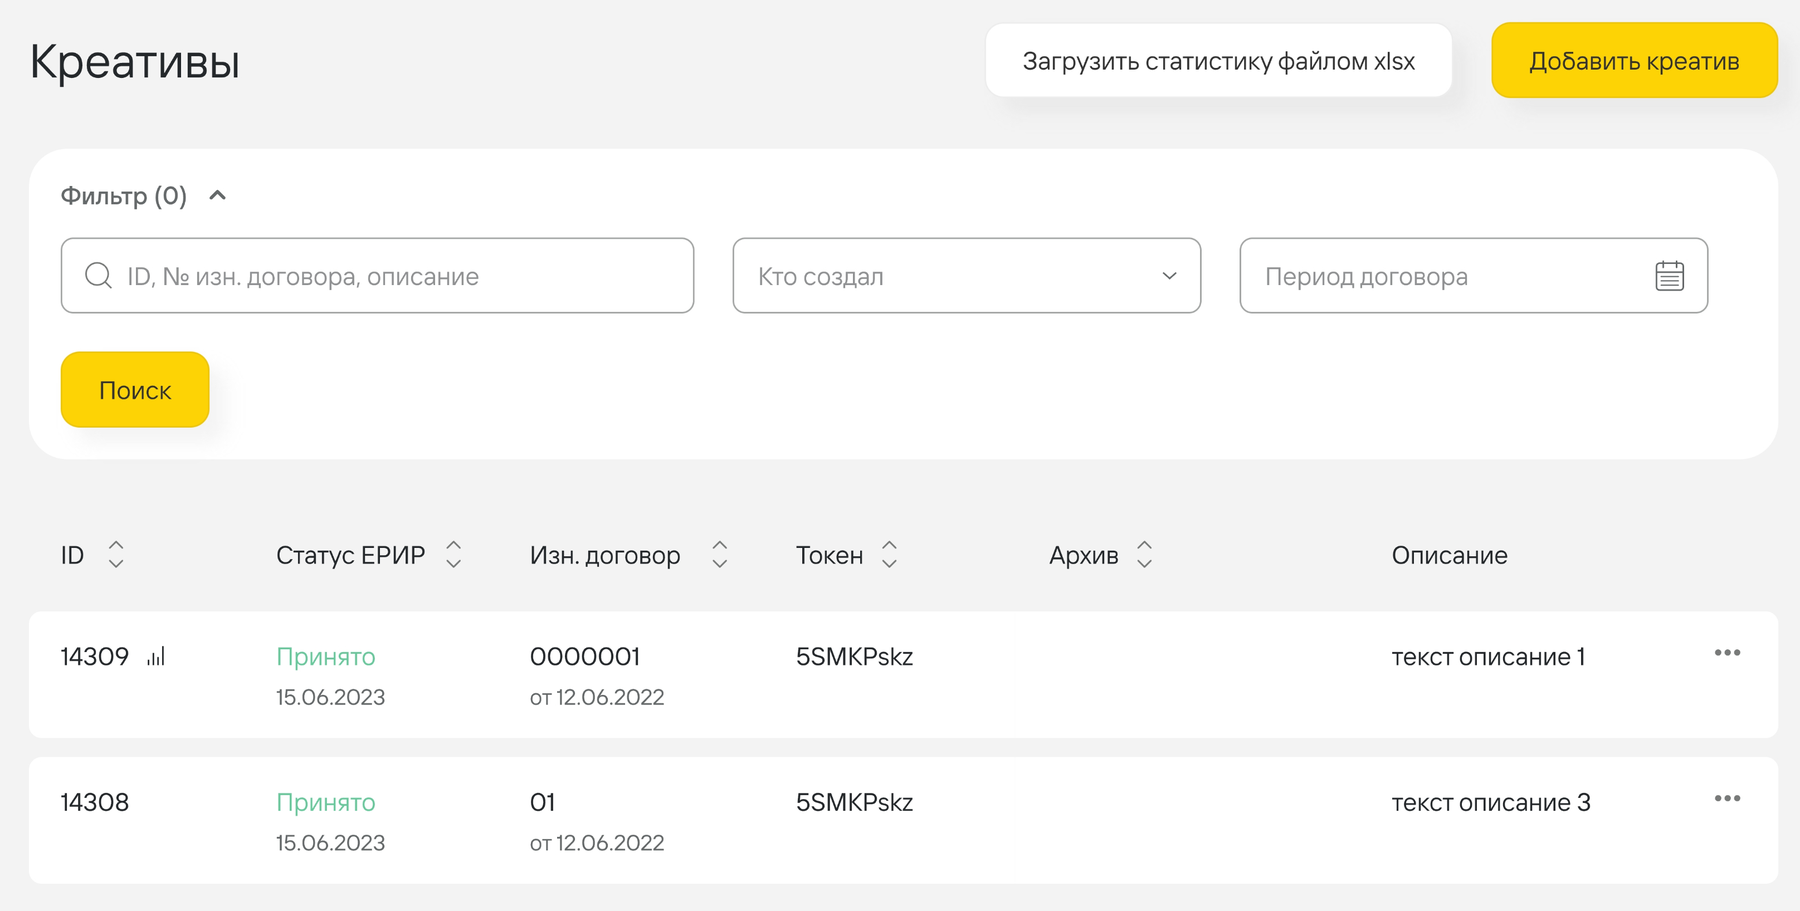Image resolution: width=1800 pixels, height=911 pixels.
Task: Click the Креативы page heading
Action: (x=135, y=62)
